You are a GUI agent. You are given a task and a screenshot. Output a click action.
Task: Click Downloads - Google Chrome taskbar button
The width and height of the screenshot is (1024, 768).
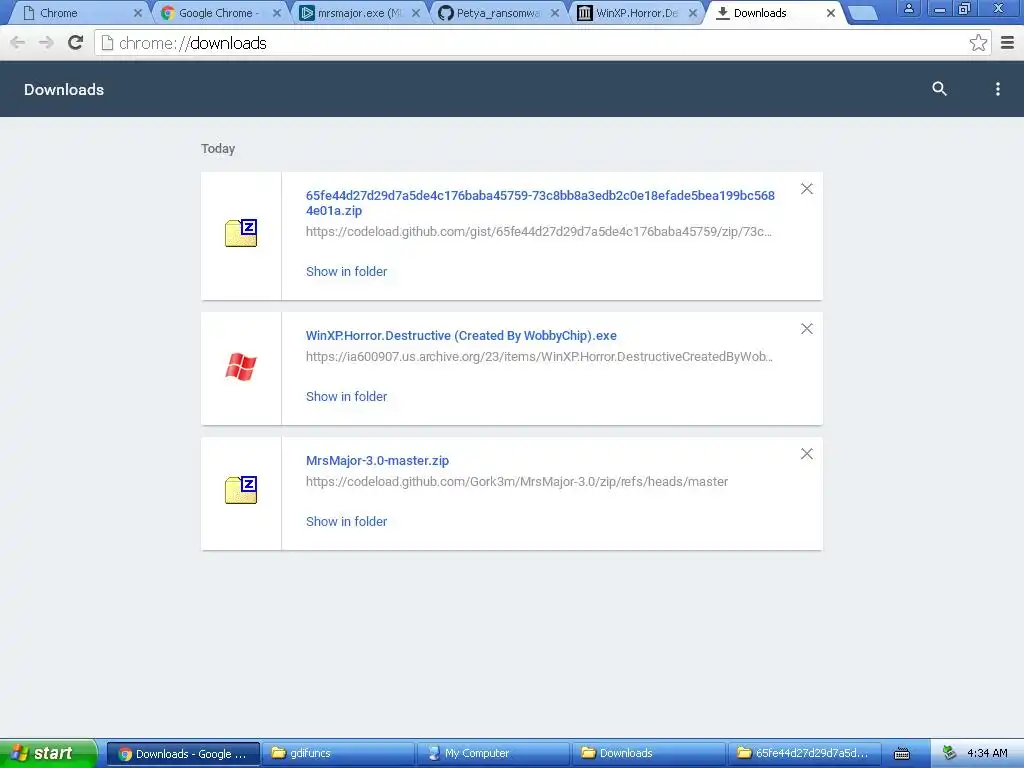184,754
